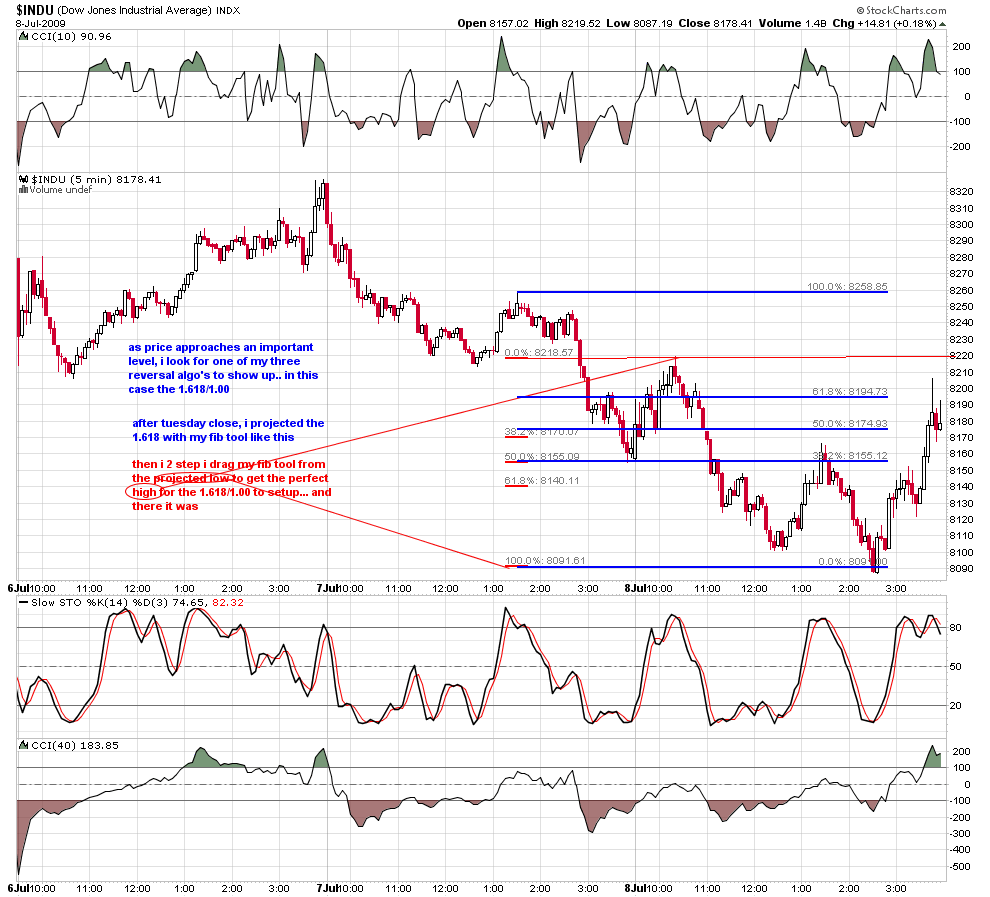Screen dimensions: 990x897
Task: Click the StockCharts.com copyright link
Action: 902,10
